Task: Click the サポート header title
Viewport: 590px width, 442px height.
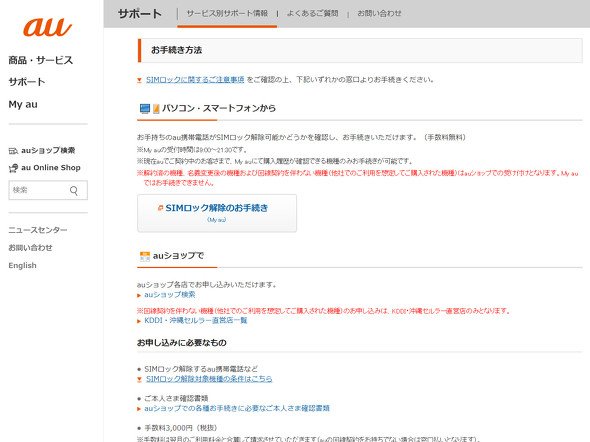Action: (x=140, y=14)
